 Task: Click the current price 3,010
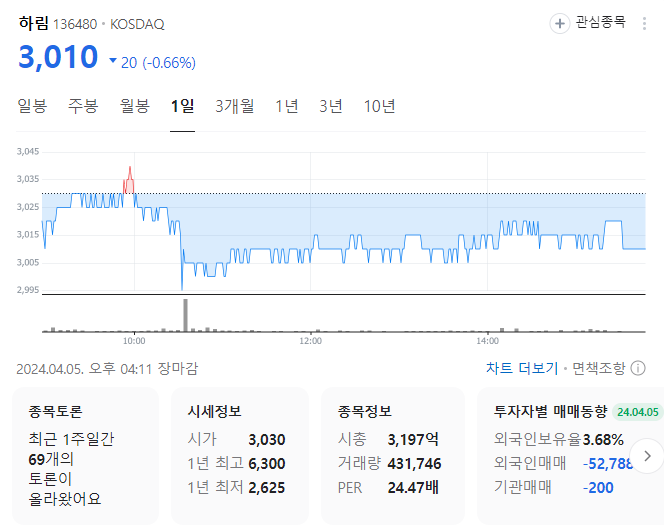click(x=58, y=56)
